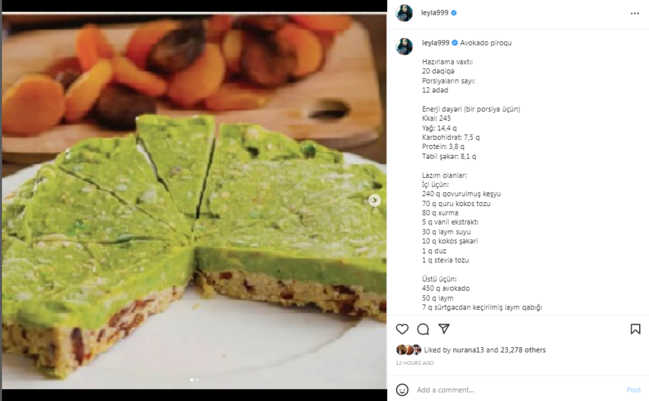Screen dimensions: 649x401
Task: Click the 12 HOURS AGO timestamp
Action: pos(415,363)
